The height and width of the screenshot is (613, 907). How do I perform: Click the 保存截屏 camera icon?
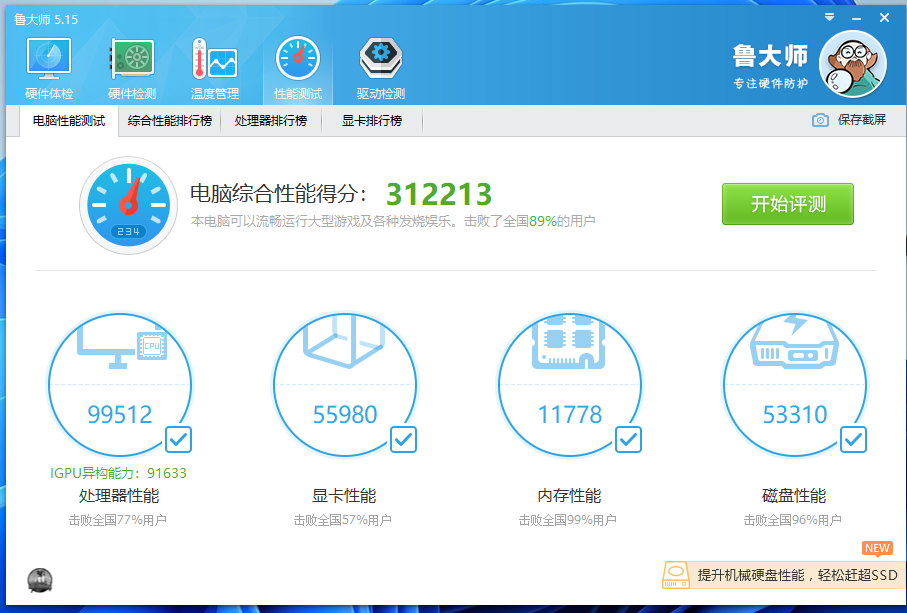[x=821, y=120]
